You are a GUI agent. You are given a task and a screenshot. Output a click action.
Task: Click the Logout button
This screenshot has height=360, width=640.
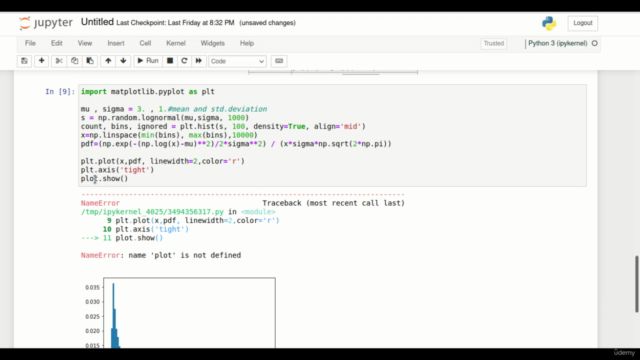582,23
